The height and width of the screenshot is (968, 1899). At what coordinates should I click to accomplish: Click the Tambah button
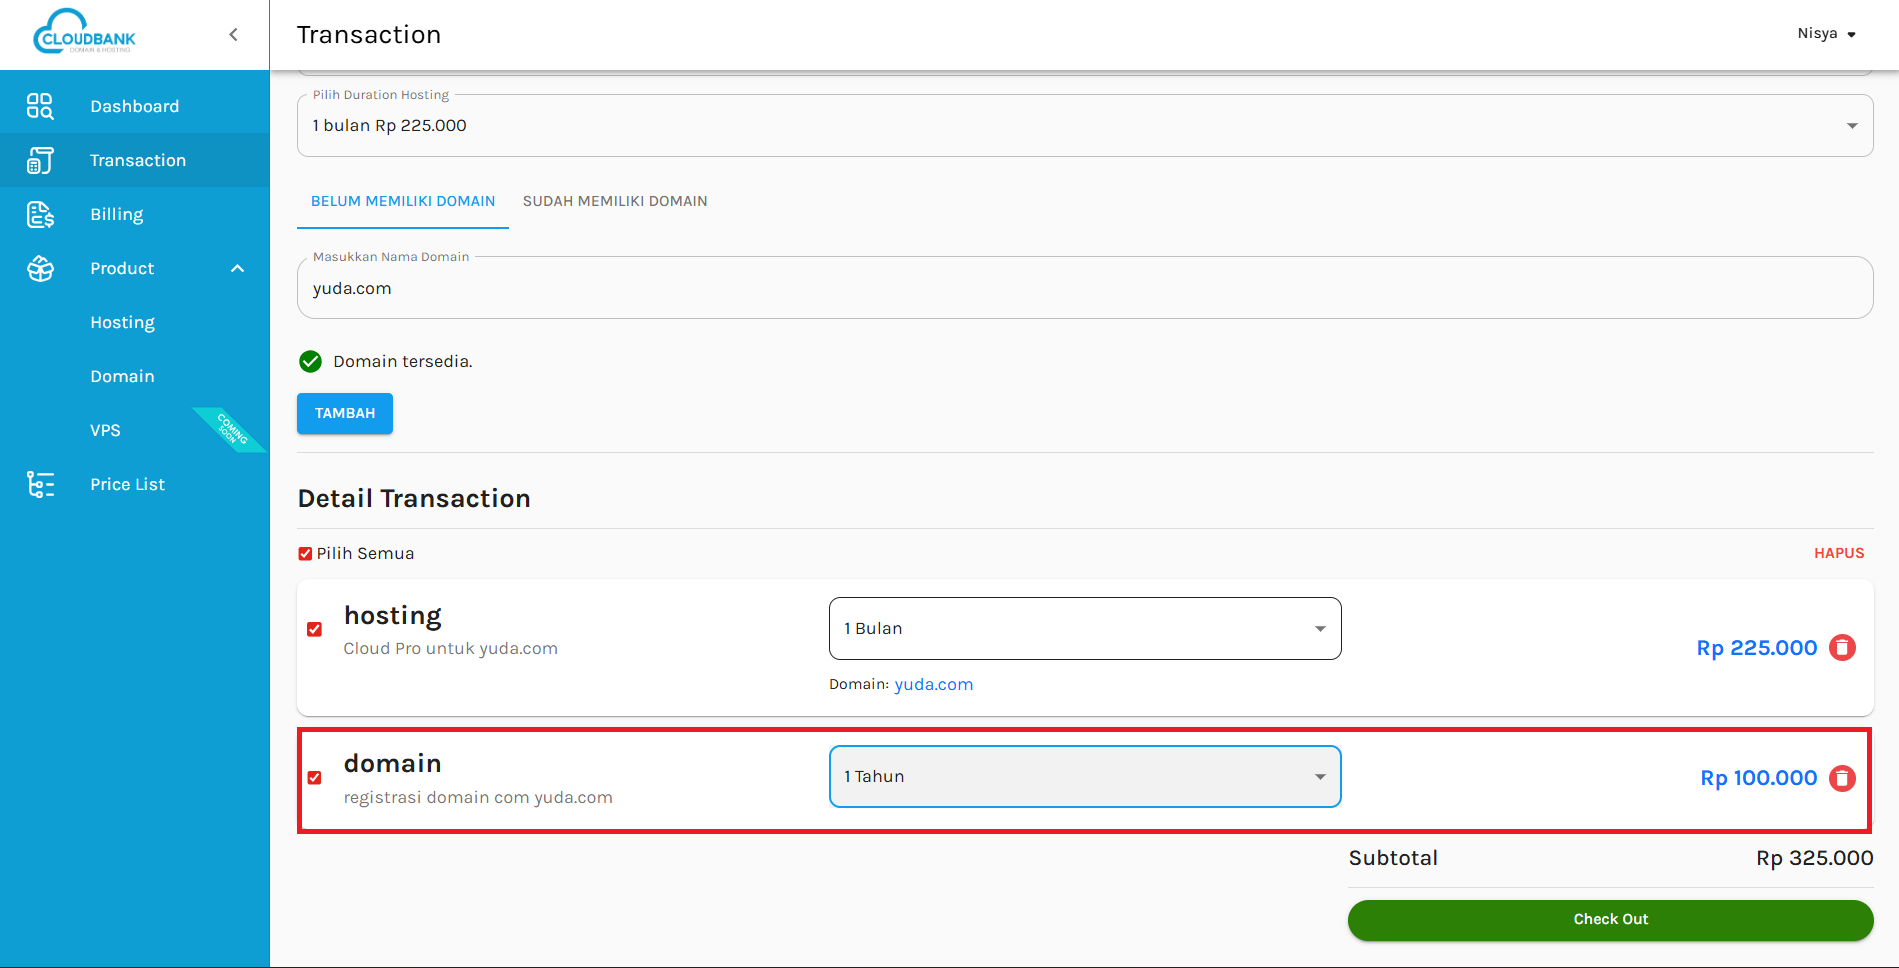(x=345, y=413)
